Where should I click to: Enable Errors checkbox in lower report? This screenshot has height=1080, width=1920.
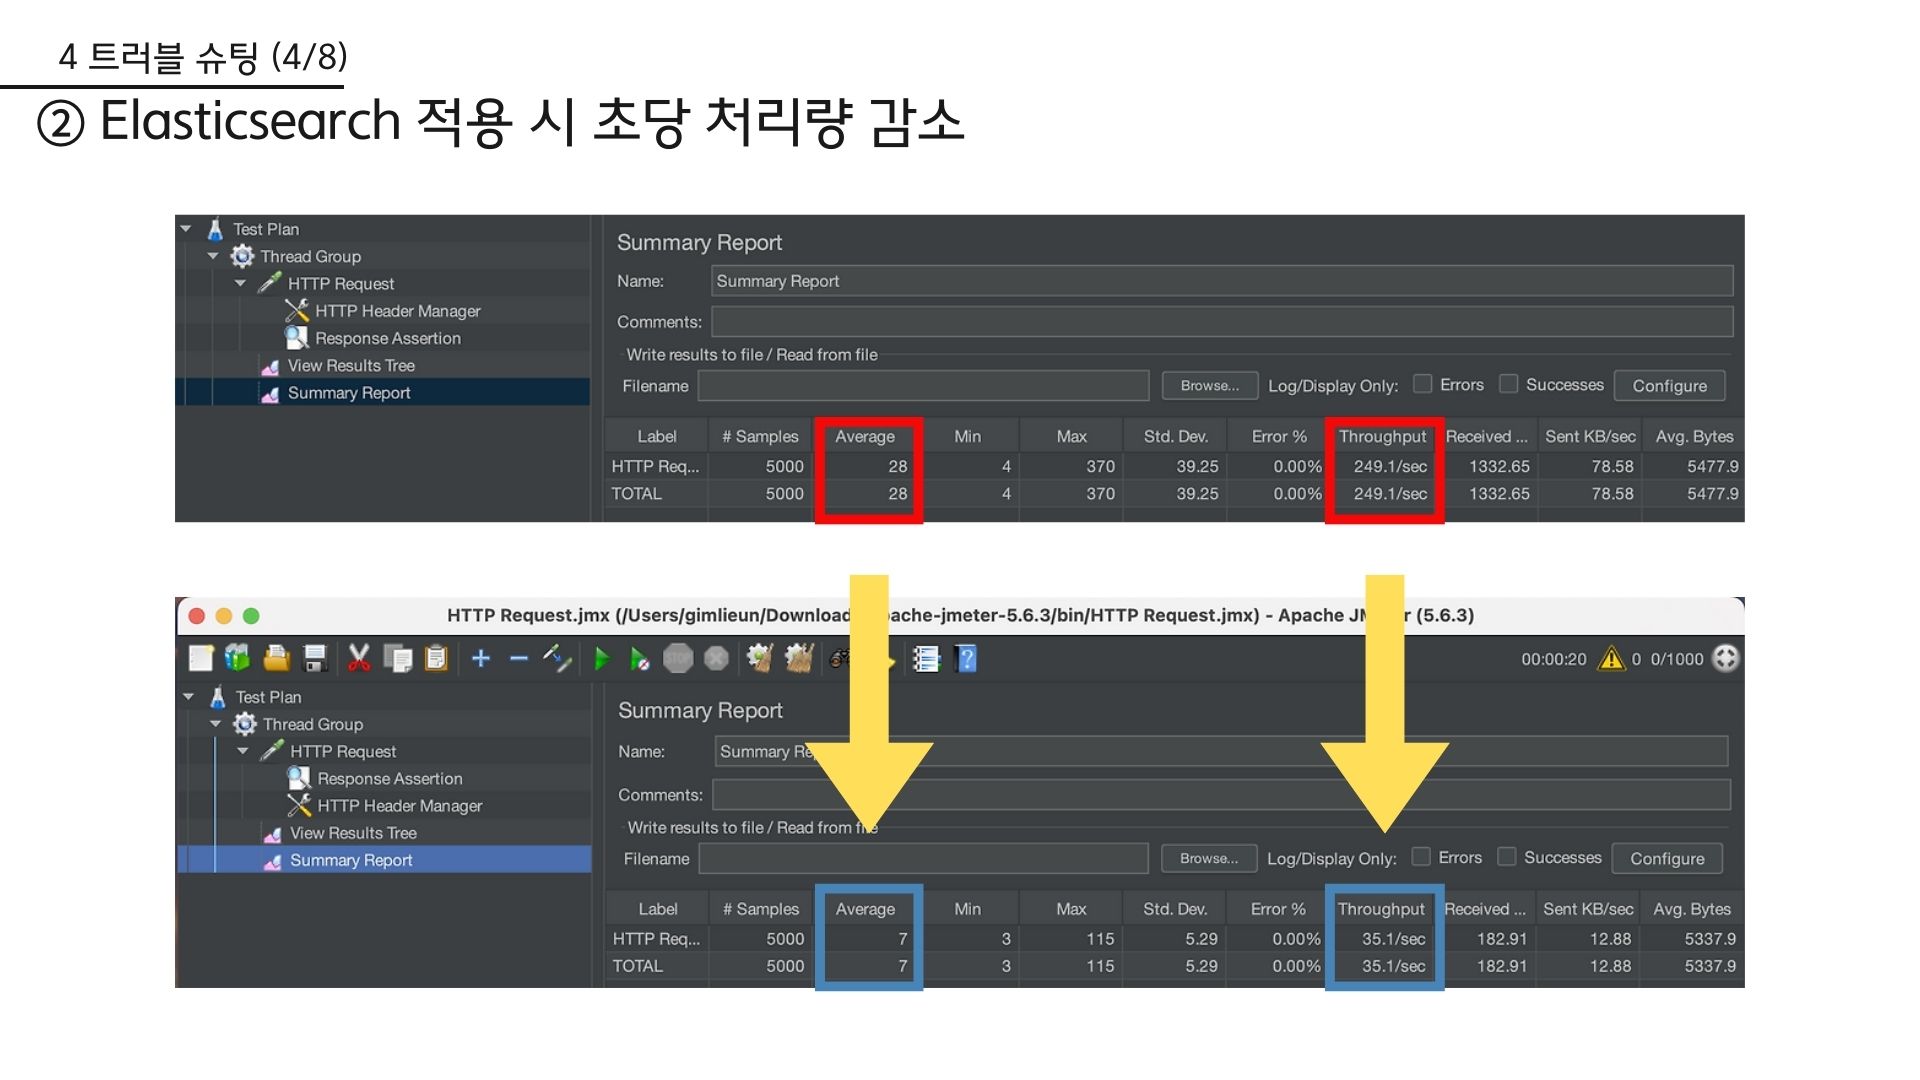point(1421,857)
